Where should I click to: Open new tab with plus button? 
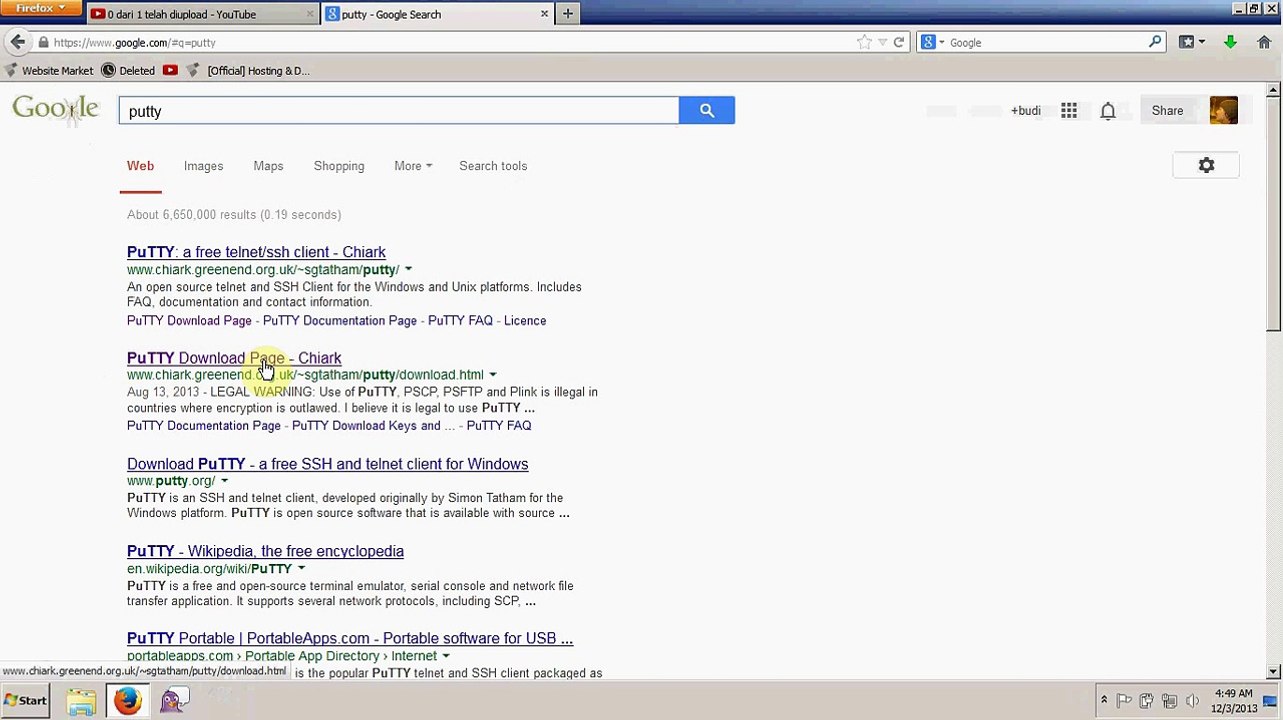coord(568,14)
